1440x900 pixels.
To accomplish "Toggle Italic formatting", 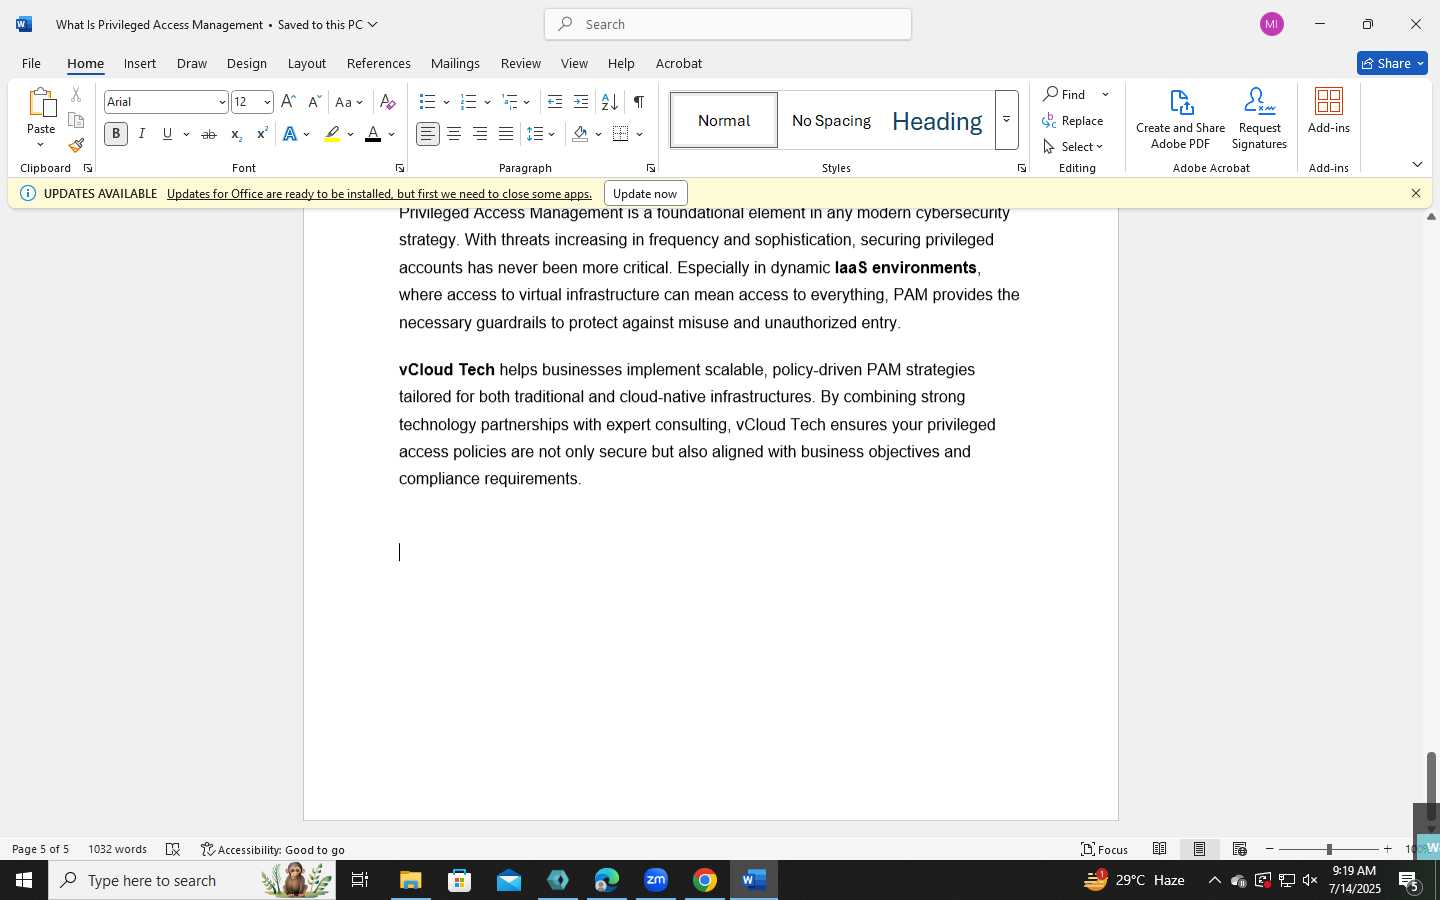I will click(x=142, y=134).
